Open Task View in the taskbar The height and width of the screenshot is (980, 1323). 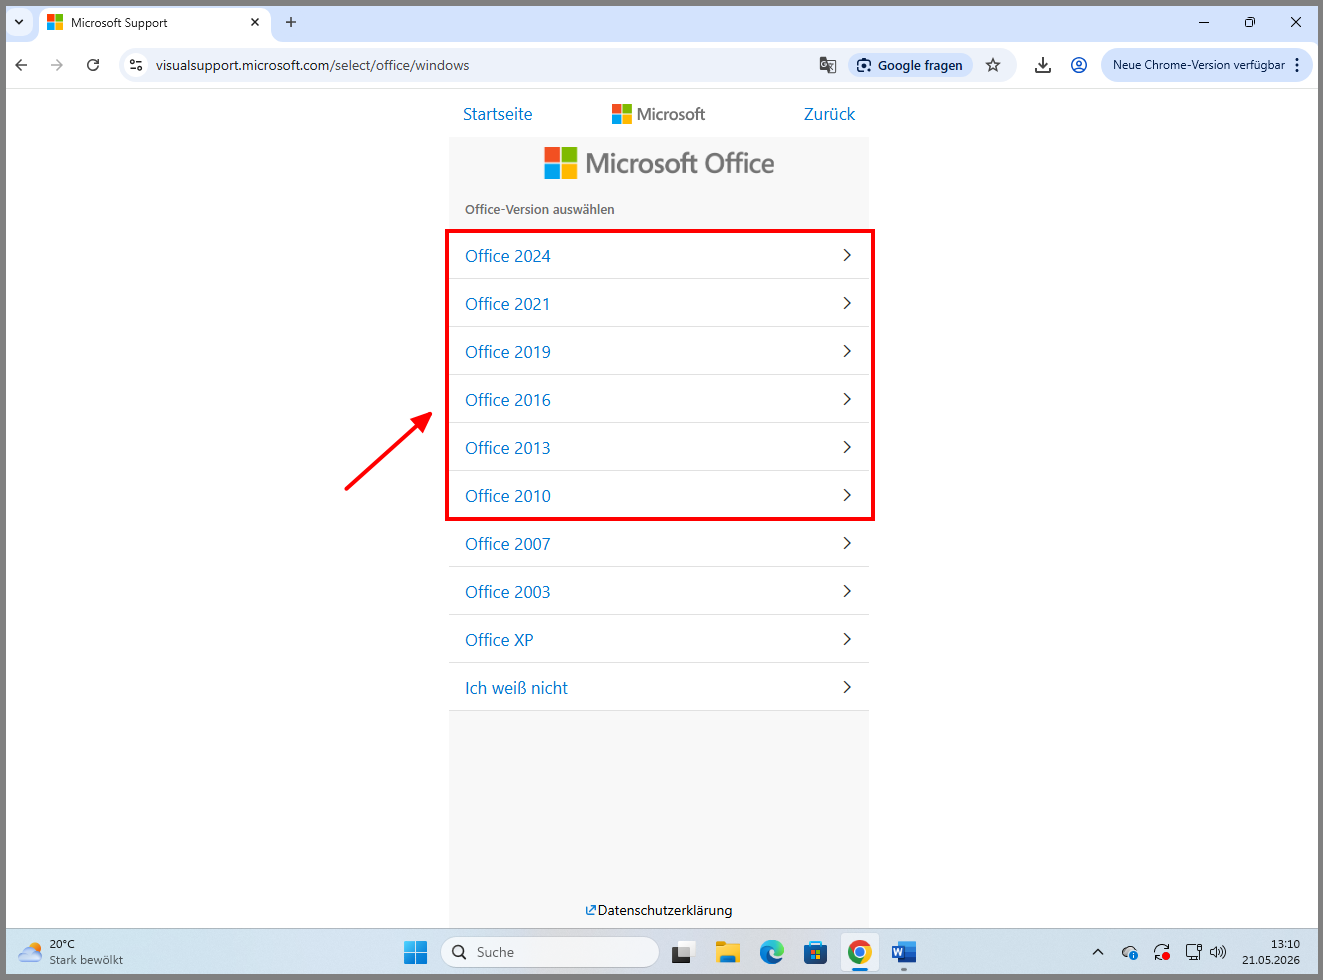click(683, 952)
